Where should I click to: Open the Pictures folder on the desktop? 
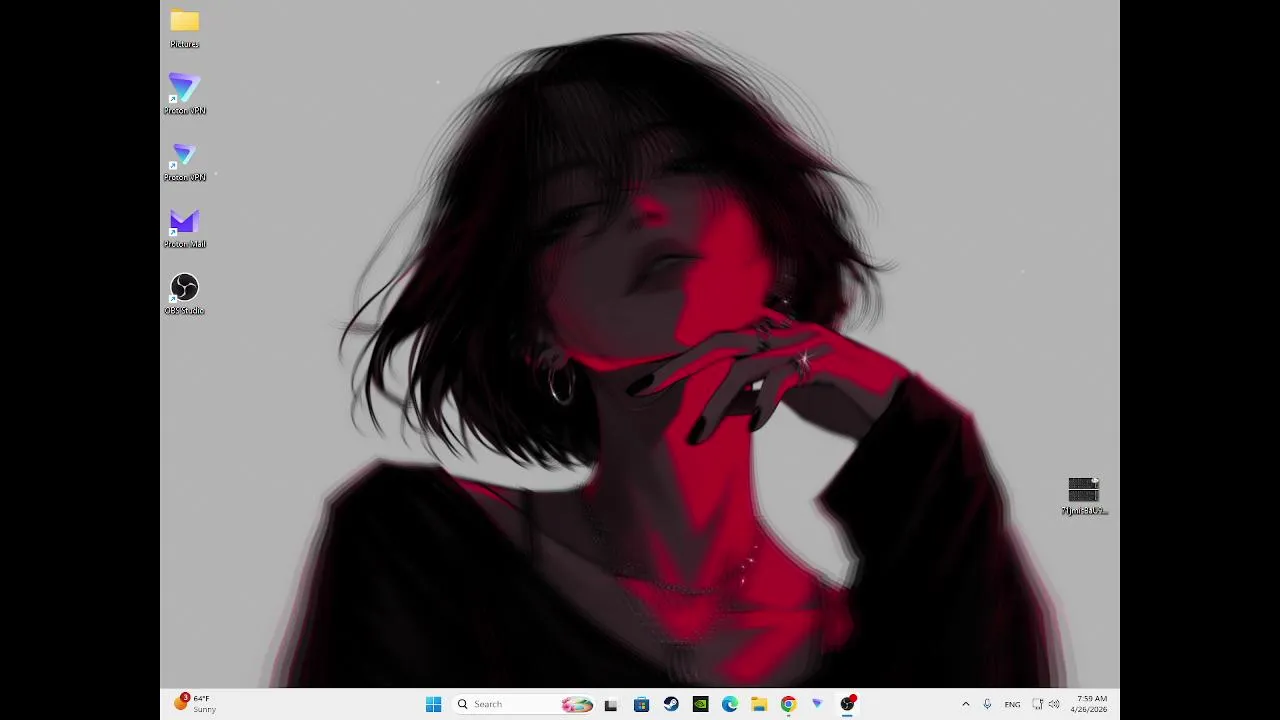click(185, 28)
